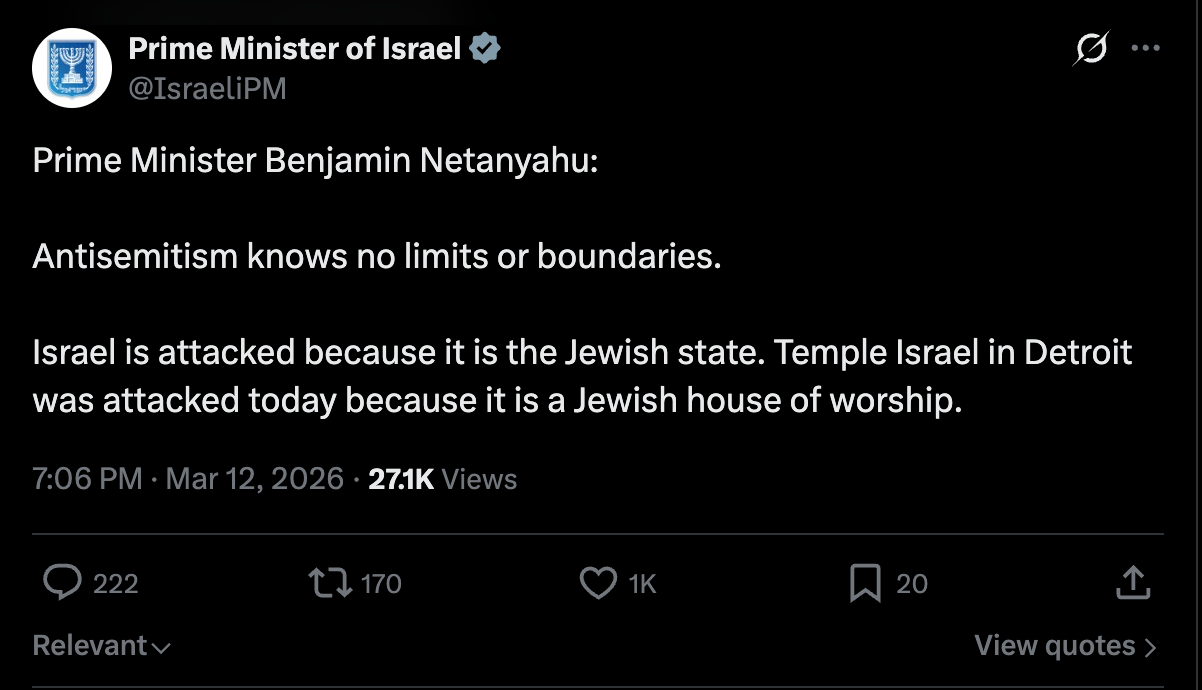The width and height of the screenshot is (1202, 690).
Task: Open the three-dot more options menu
Action: tap(1145, 48)
